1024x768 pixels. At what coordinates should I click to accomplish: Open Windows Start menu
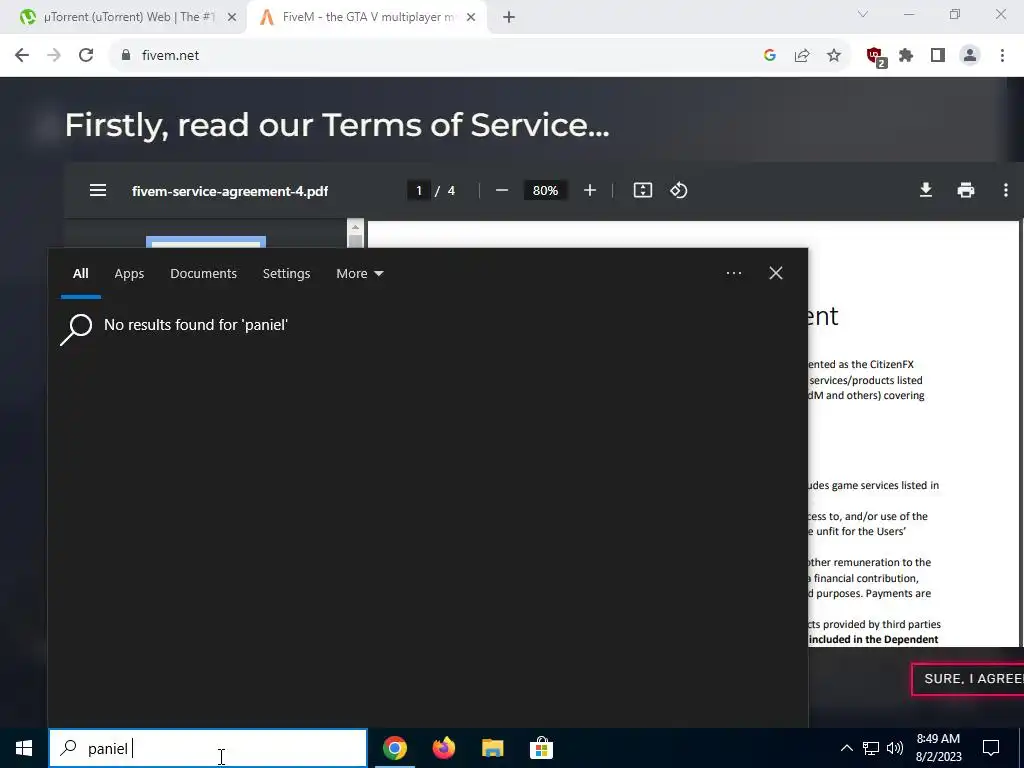[x=24, y=748]
